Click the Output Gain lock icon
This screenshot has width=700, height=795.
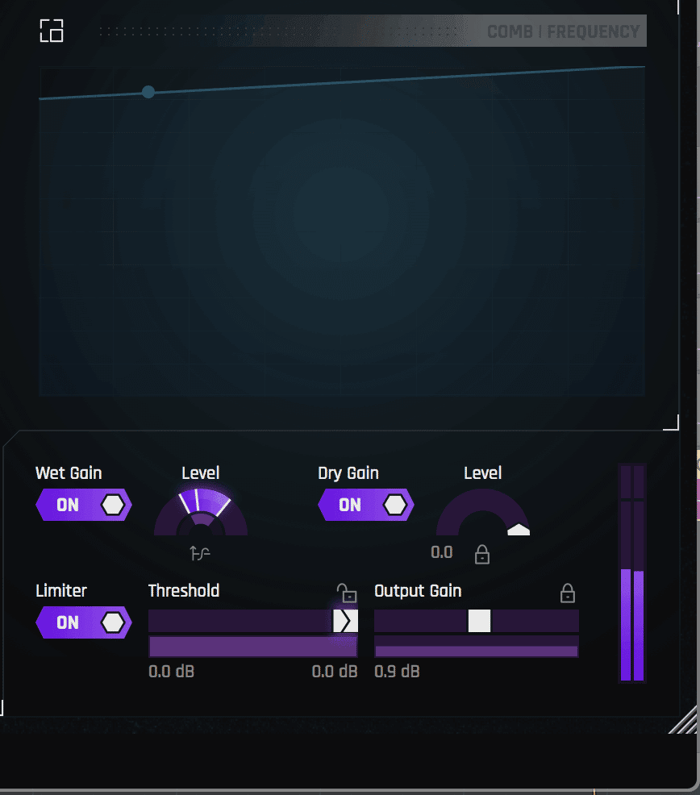567,593
